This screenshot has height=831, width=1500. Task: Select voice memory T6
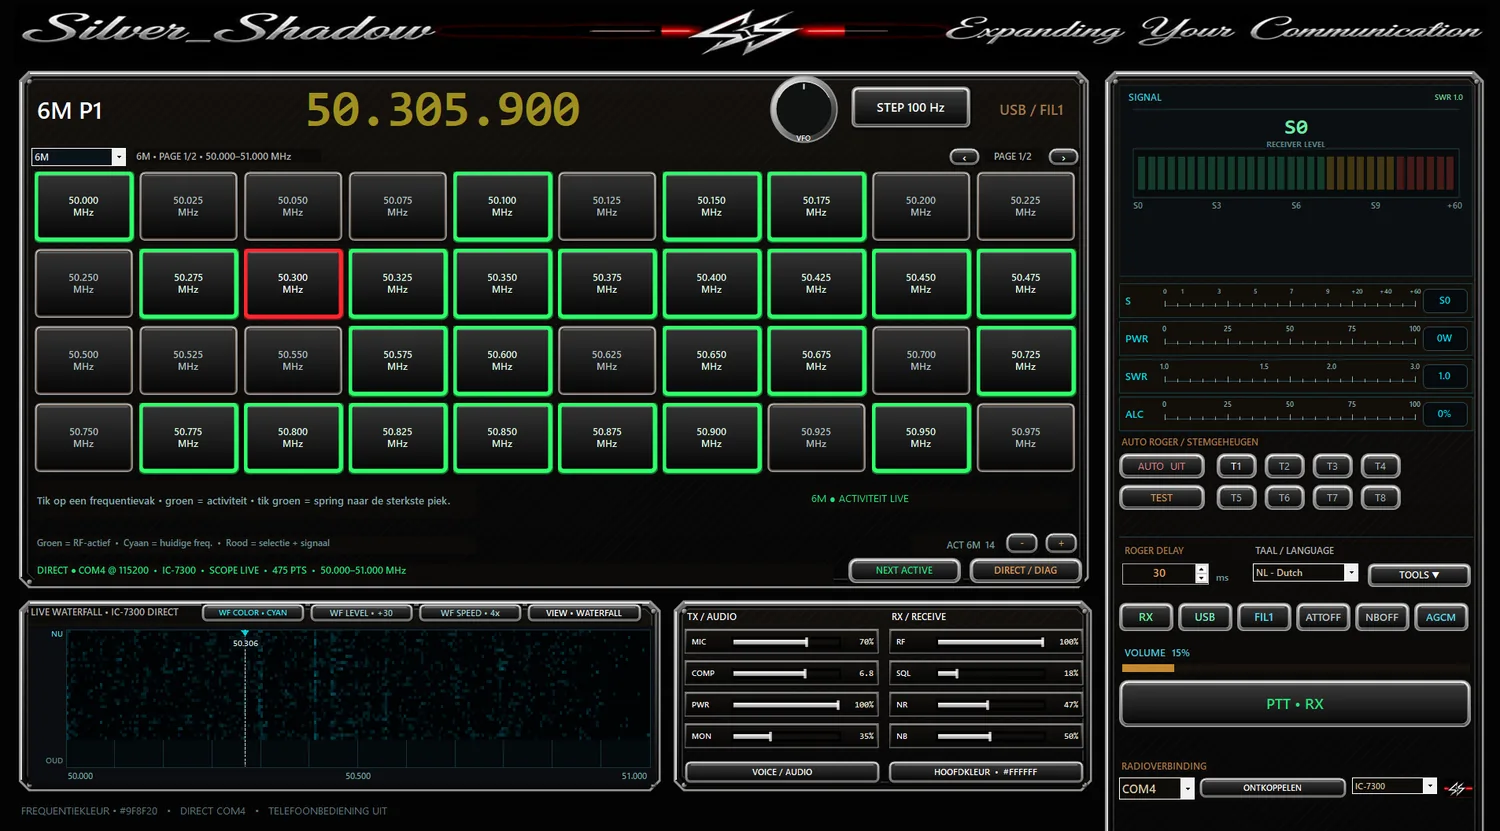[x=1284, y=497]
